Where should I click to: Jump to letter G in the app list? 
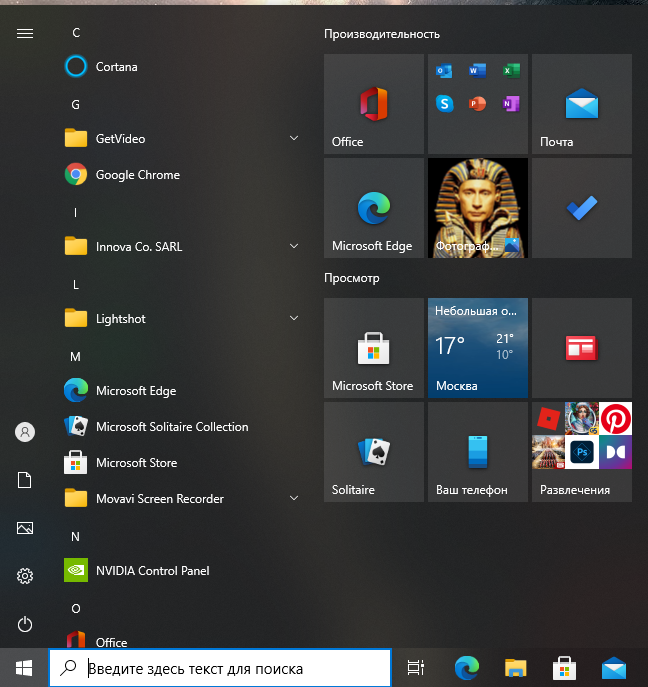tap(75, 105)
